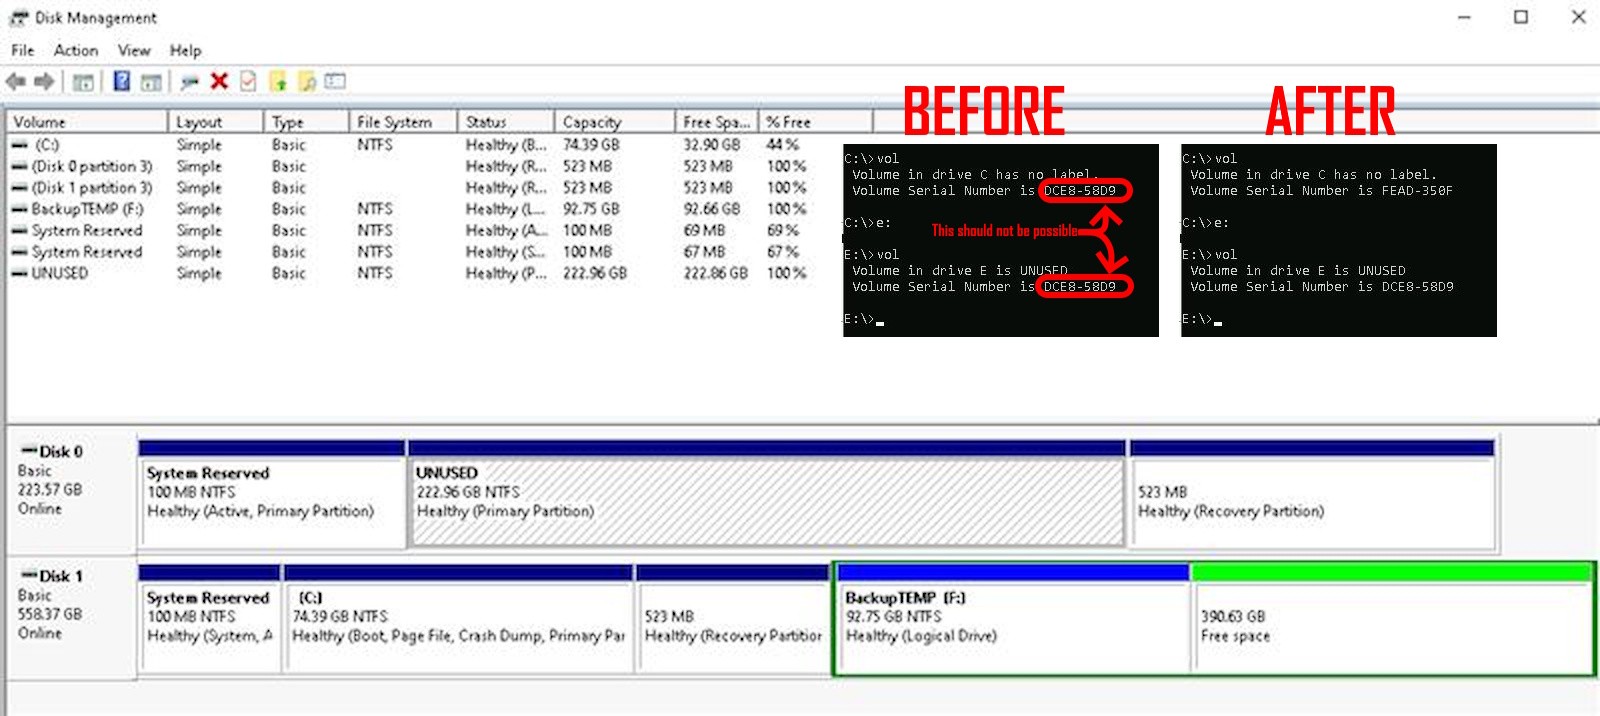
Task: Click the red X Delete toolbar icon
Action: (219, 82)
